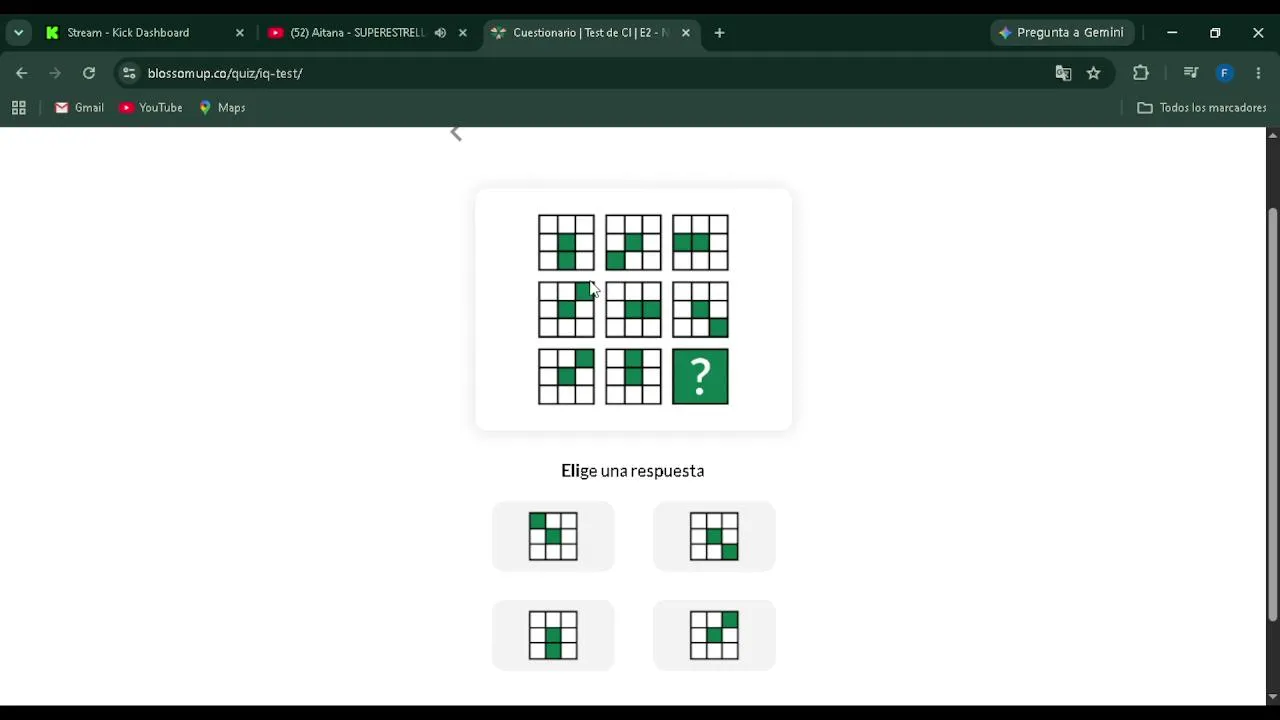The width and height of the screenshot is (1280, 720).
Task: Open the Gmail bookmark
Action: (x=79, y=108)
